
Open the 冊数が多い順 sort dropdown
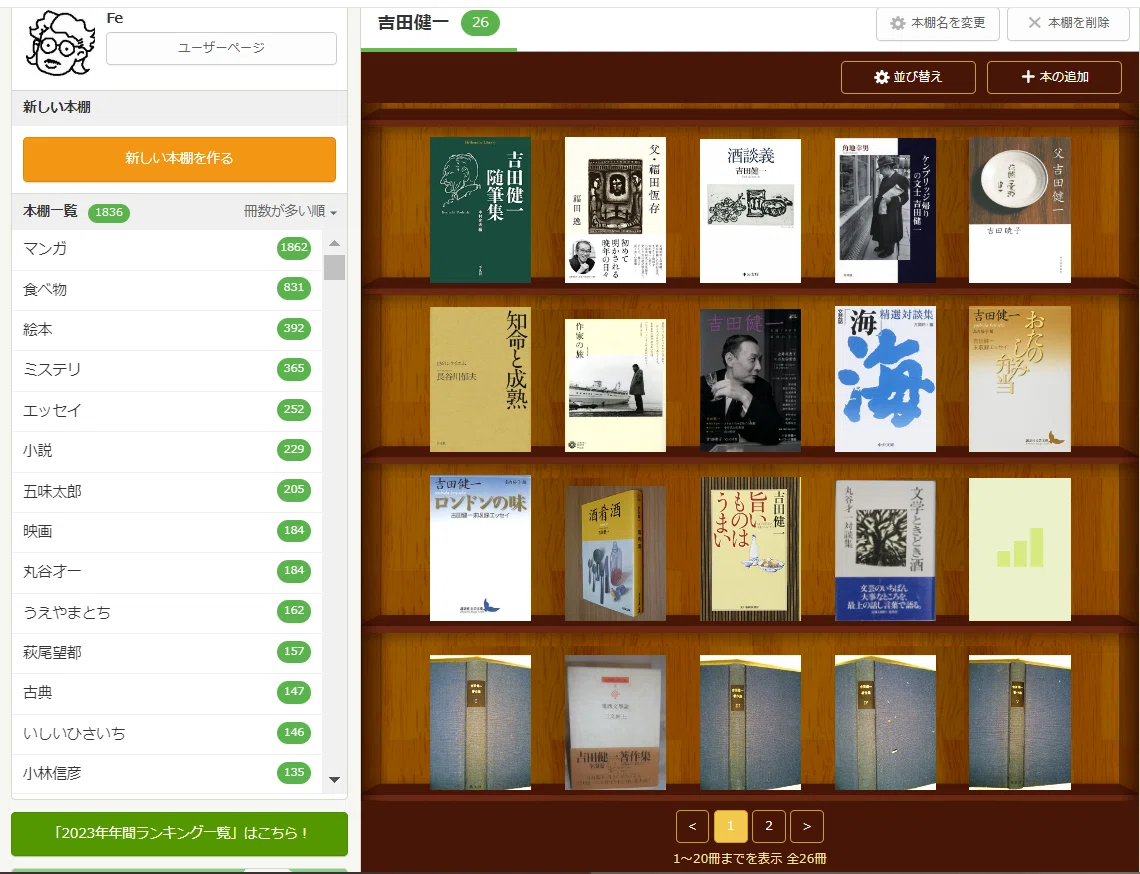pos(290,212)
